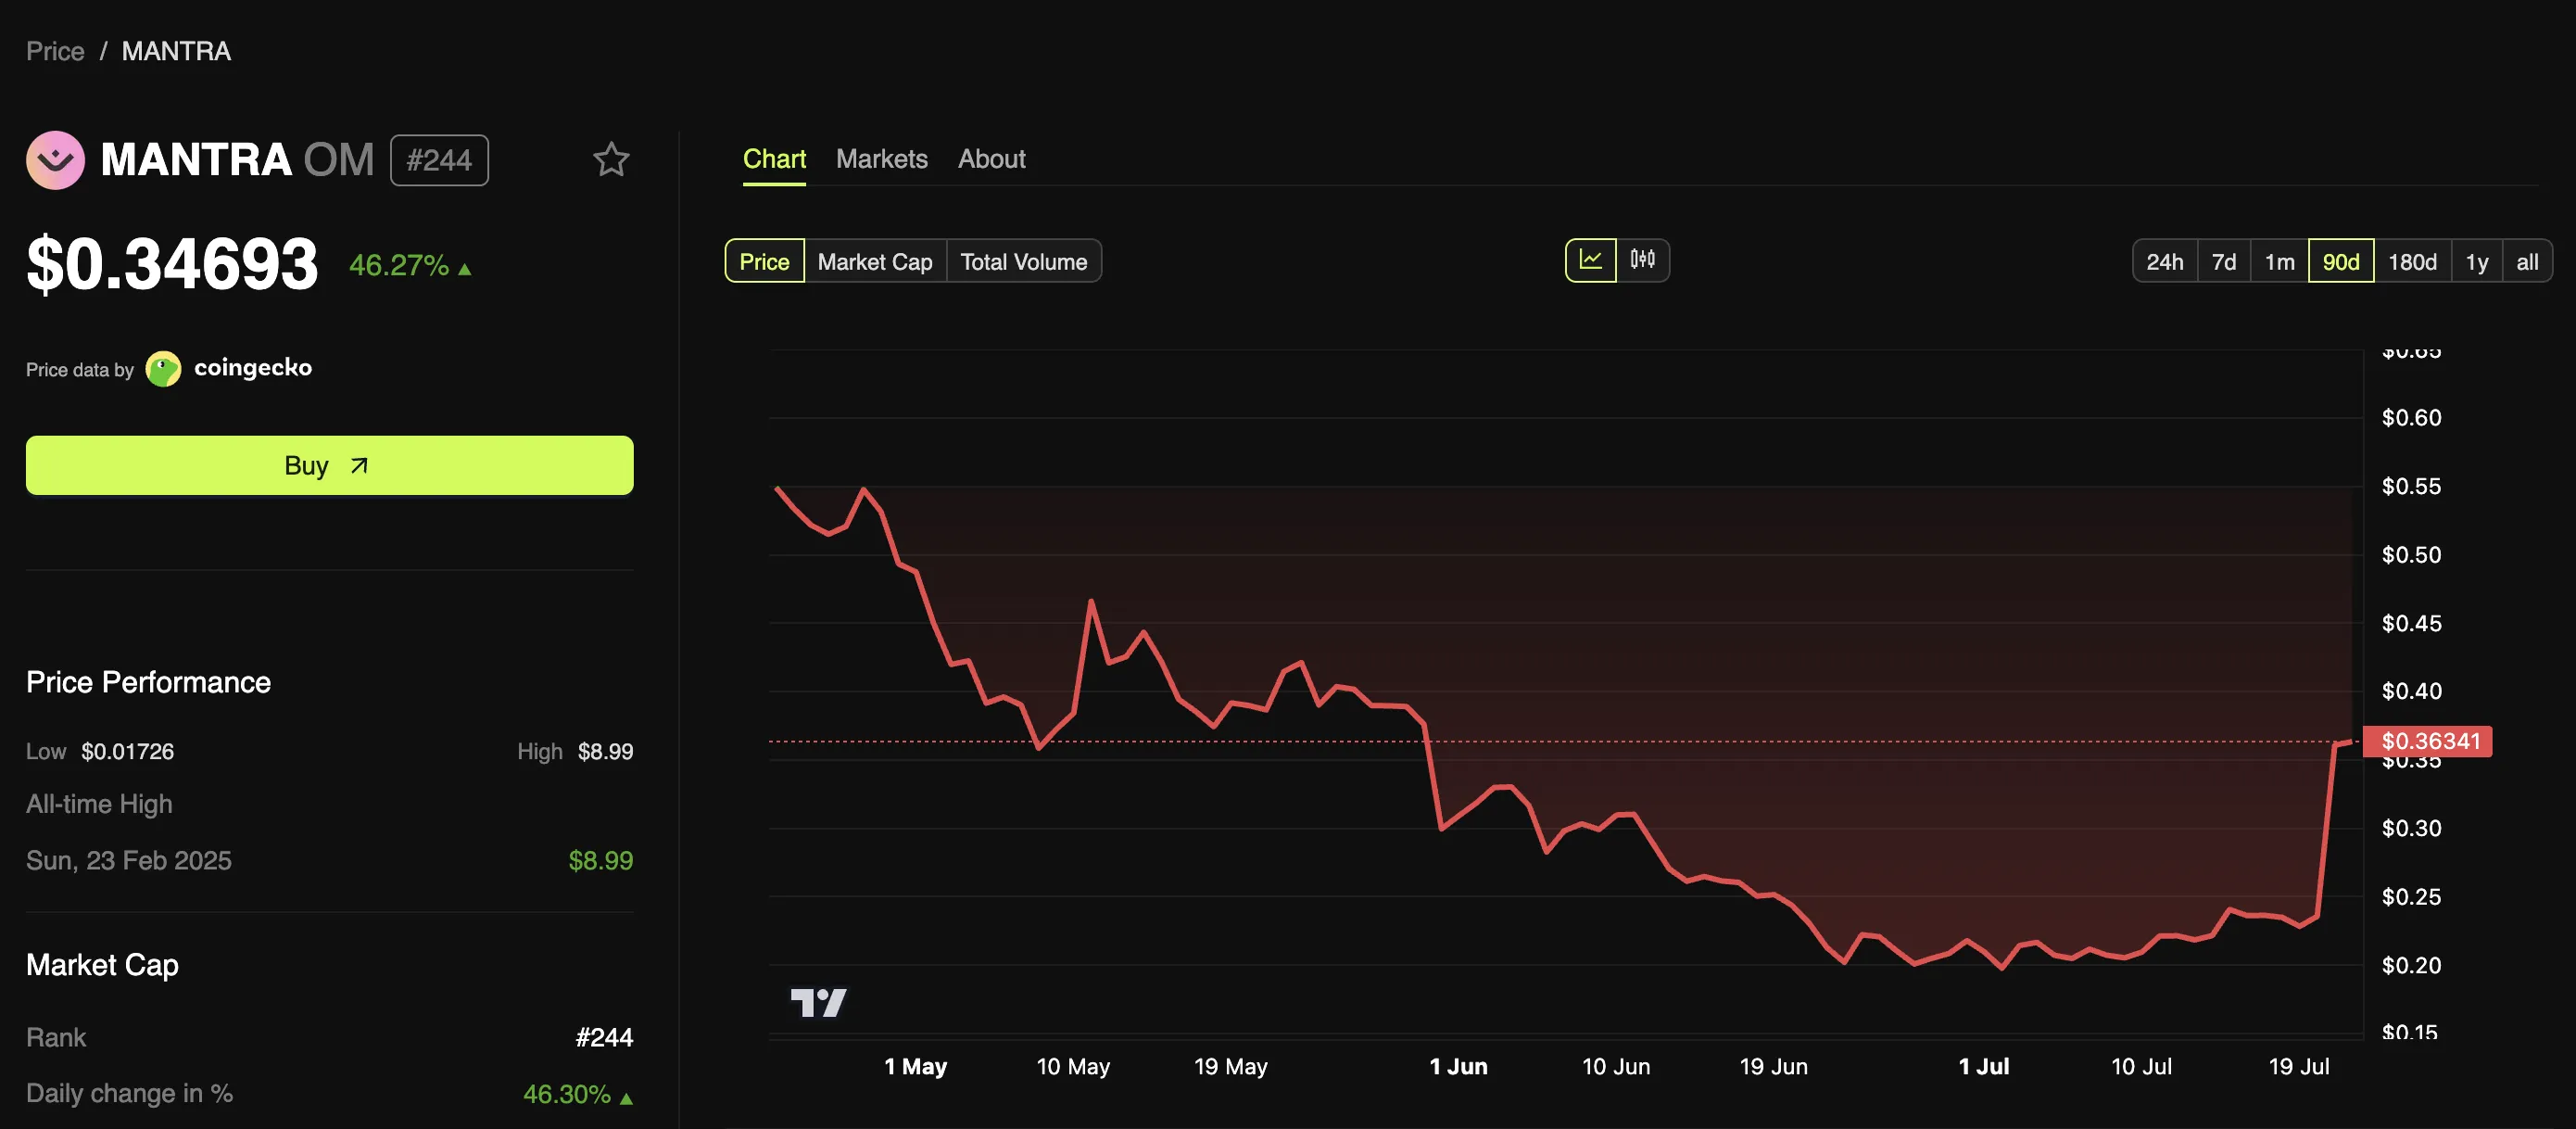Open the coingecko attribution logo

tap(164, 368)
